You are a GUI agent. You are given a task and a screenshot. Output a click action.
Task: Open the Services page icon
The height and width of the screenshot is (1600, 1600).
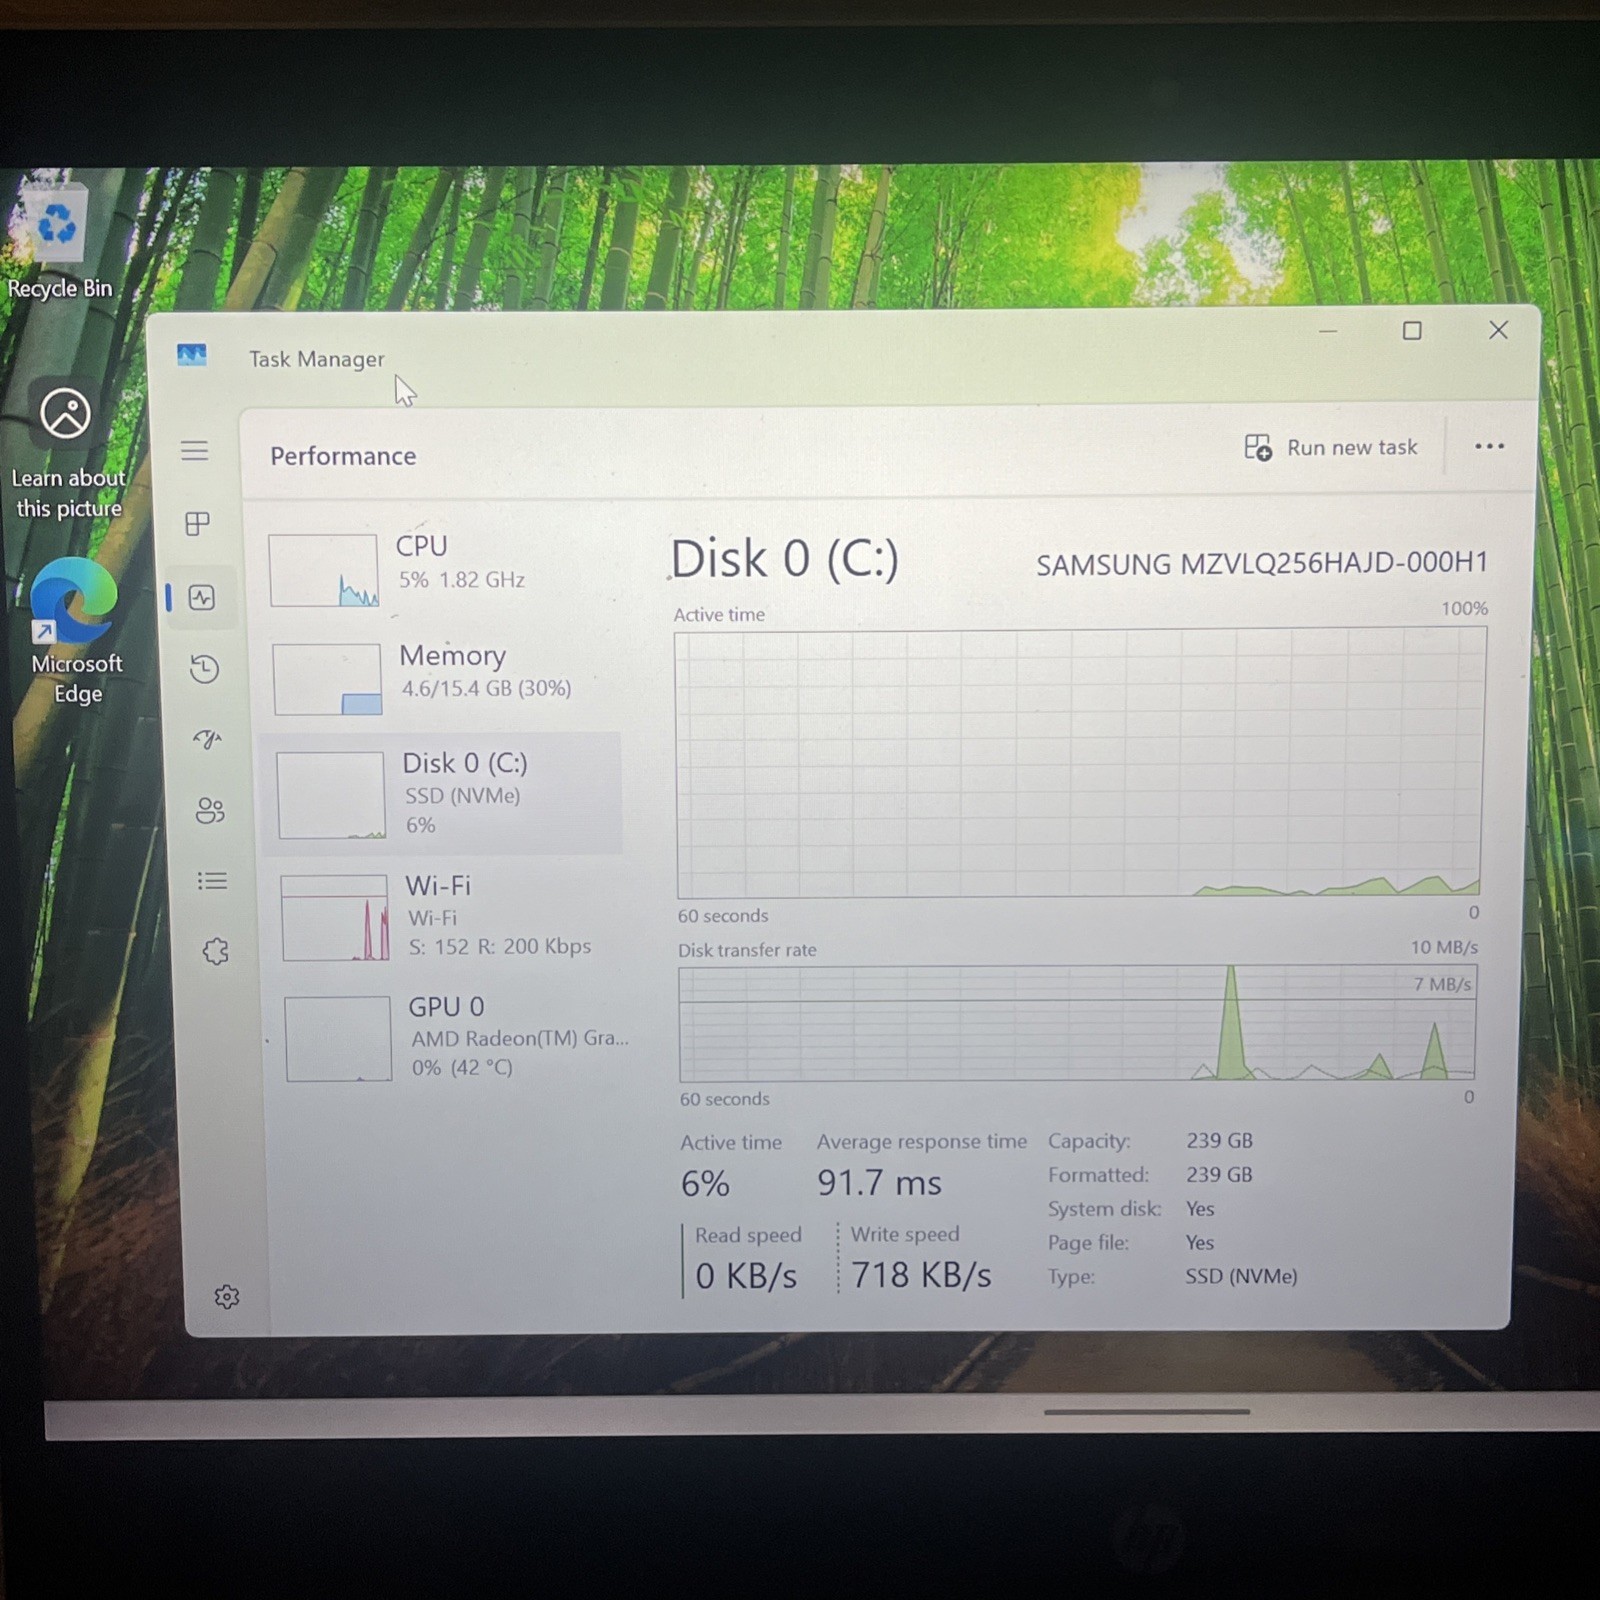coord(215,951)
